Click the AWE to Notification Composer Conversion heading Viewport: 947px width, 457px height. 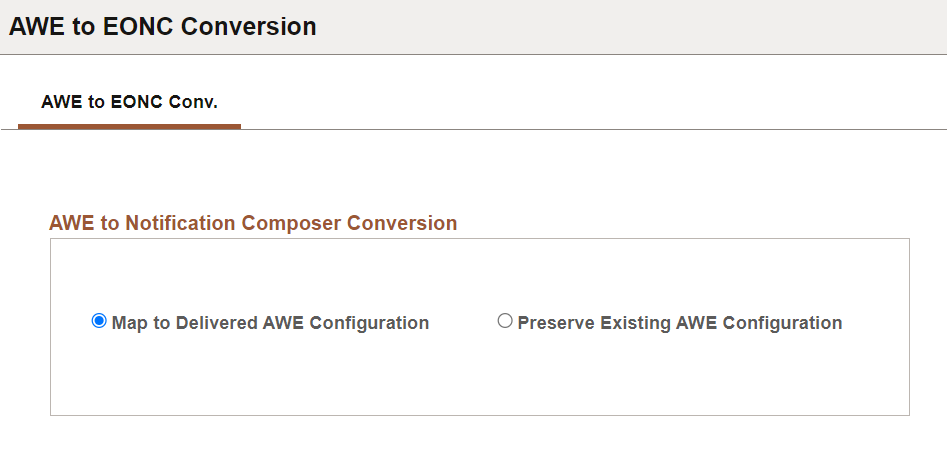[x=253, y=223]
